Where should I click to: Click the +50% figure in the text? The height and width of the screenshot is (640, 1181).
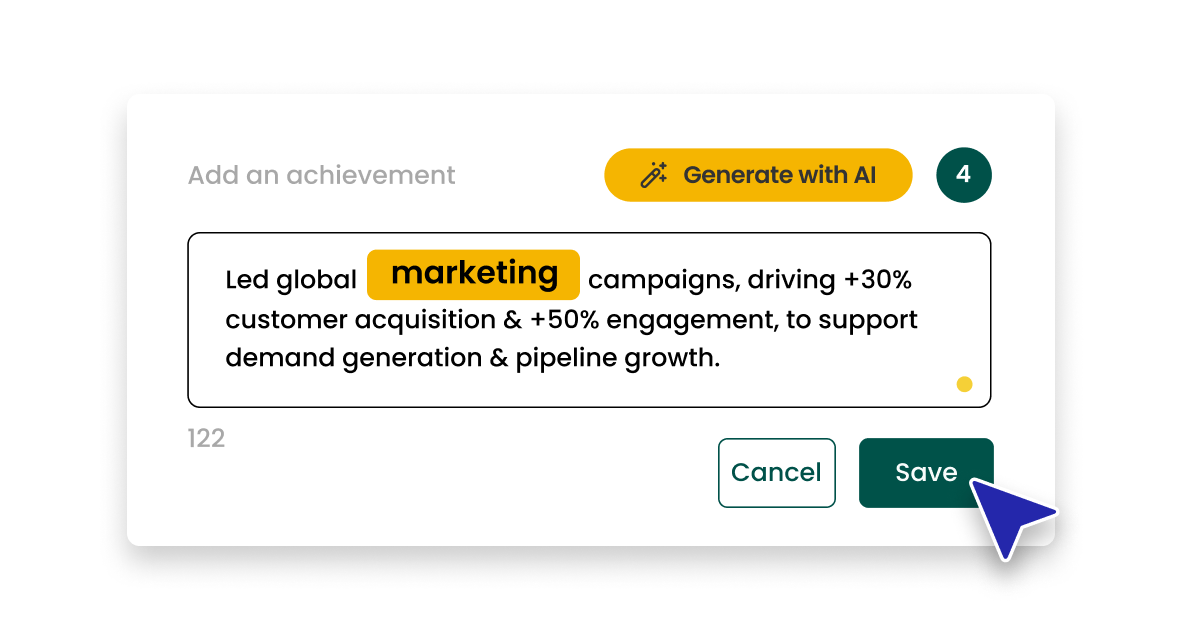(x=565, y=320)
